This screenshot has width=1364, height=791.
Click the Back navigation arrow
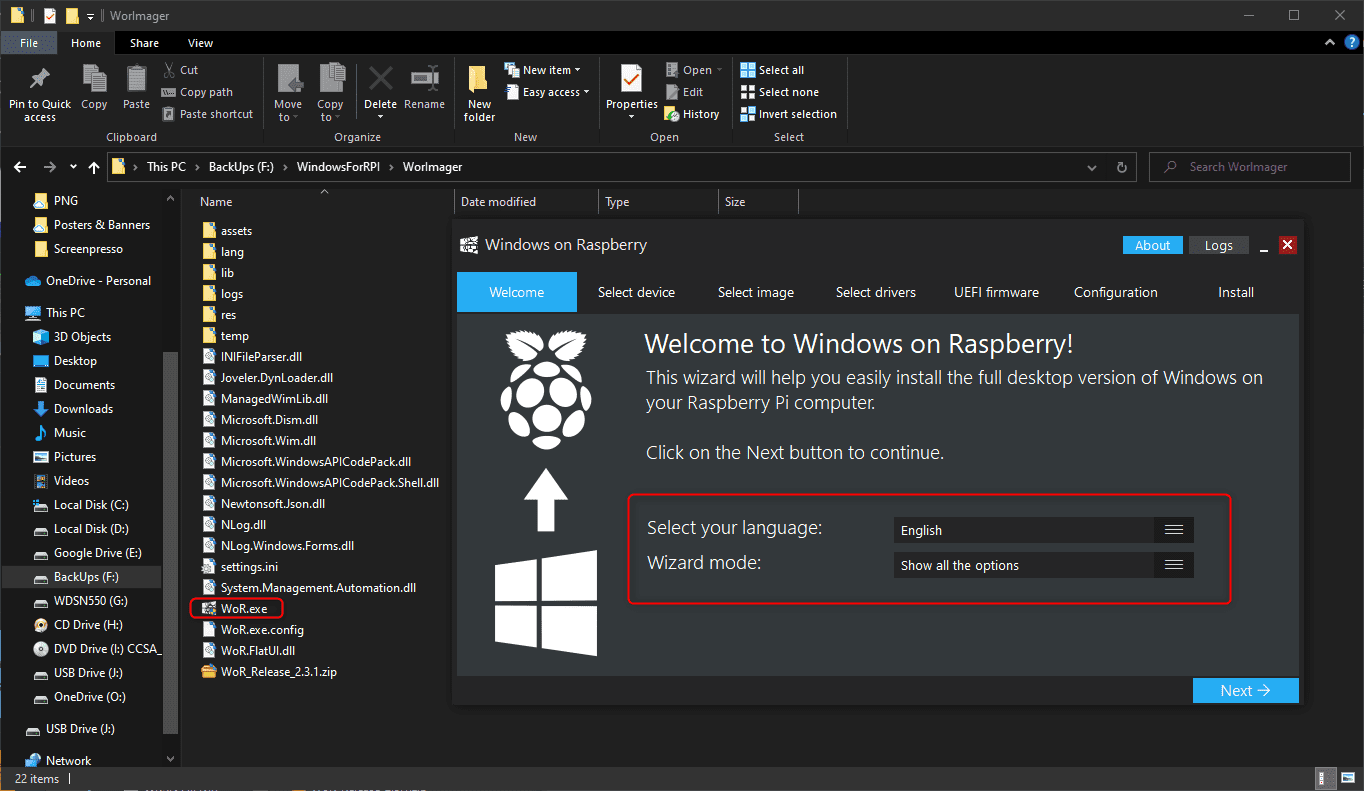point(21,167)
